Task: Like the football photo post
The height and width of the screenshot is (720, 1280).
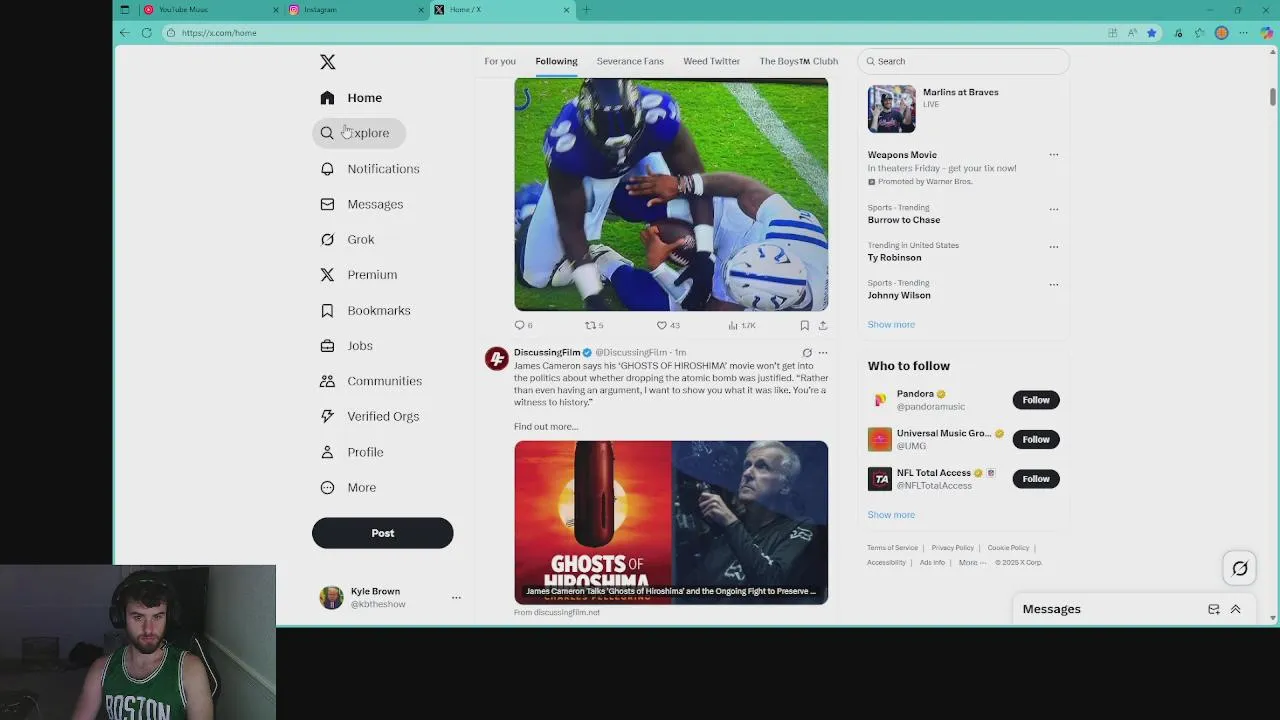Action: pyautogui.click(x=667, y=325)
